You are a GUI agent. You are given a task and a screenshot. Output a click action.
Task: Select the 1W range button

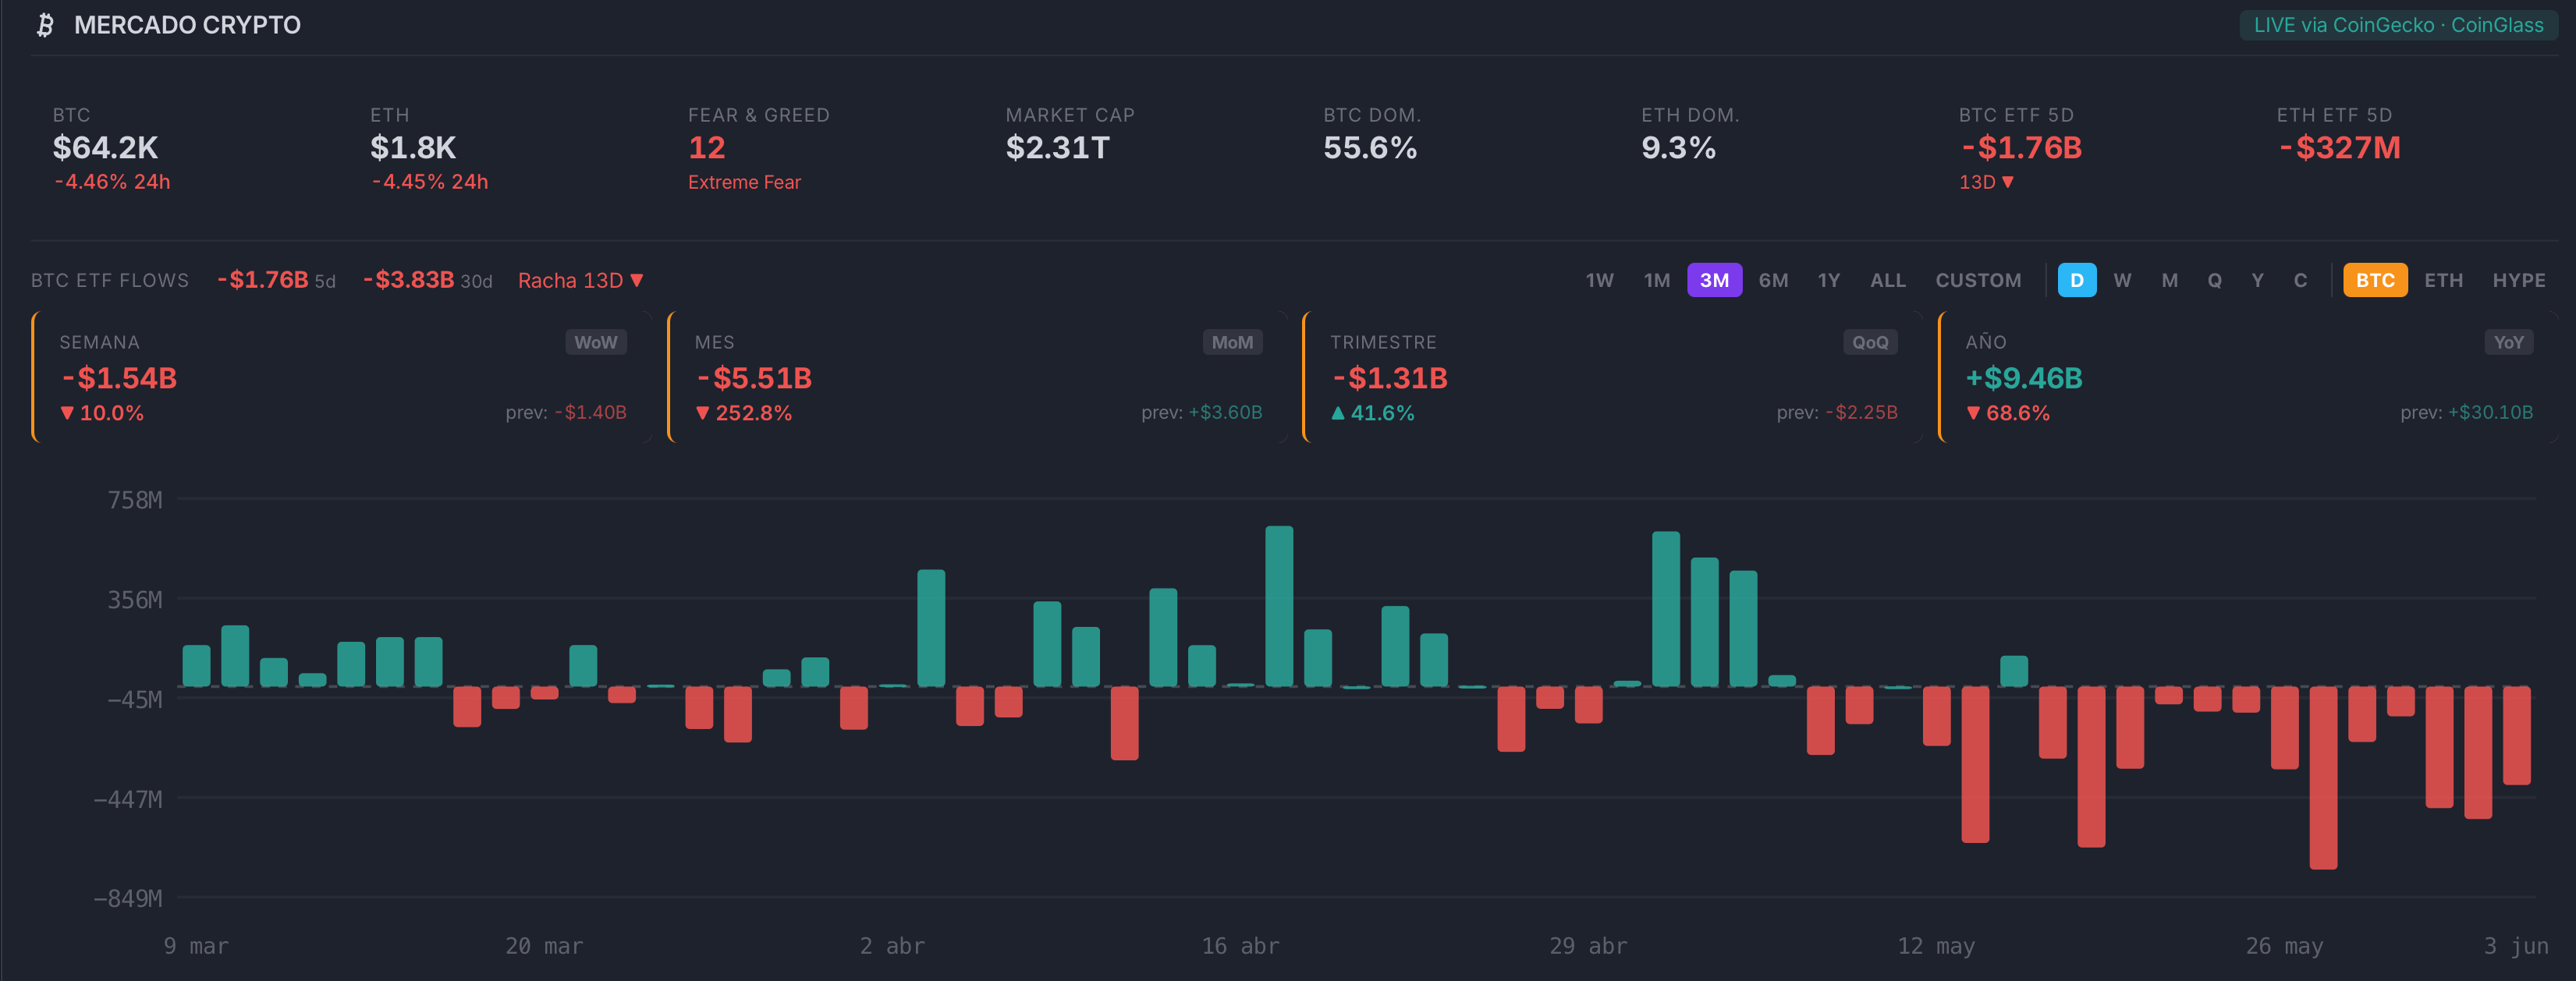tap(1599, 280)
